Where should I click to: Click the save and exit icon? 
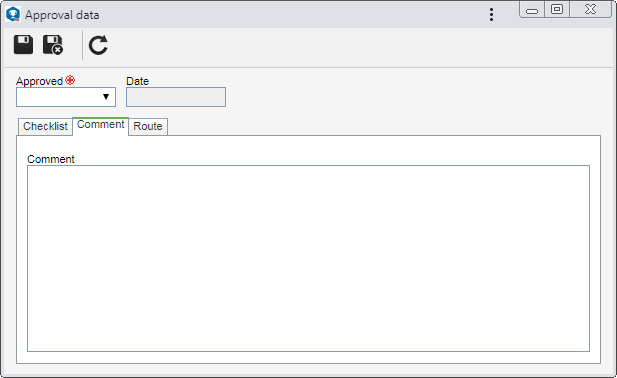point(53,45)
